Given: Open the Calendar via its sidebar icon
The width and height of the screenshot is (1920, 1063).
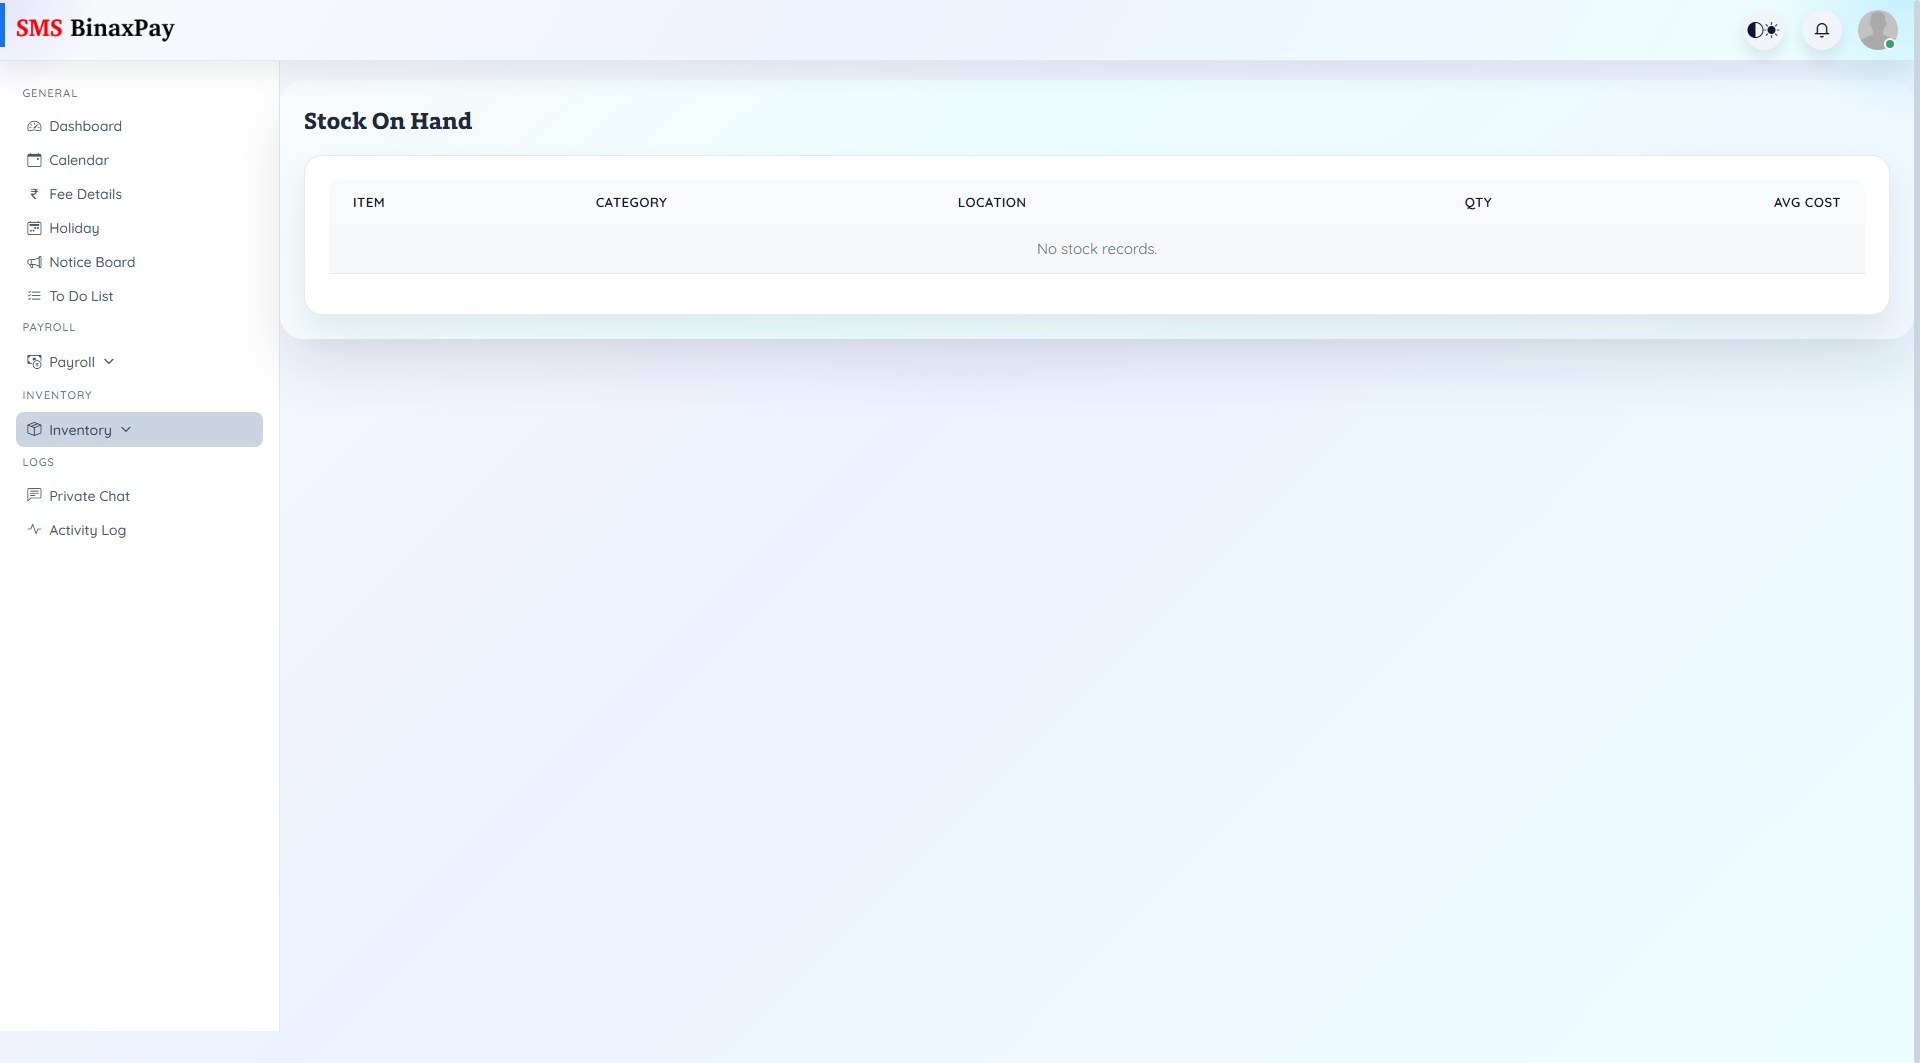Looking at the screenshot, I should click(35, 160).
